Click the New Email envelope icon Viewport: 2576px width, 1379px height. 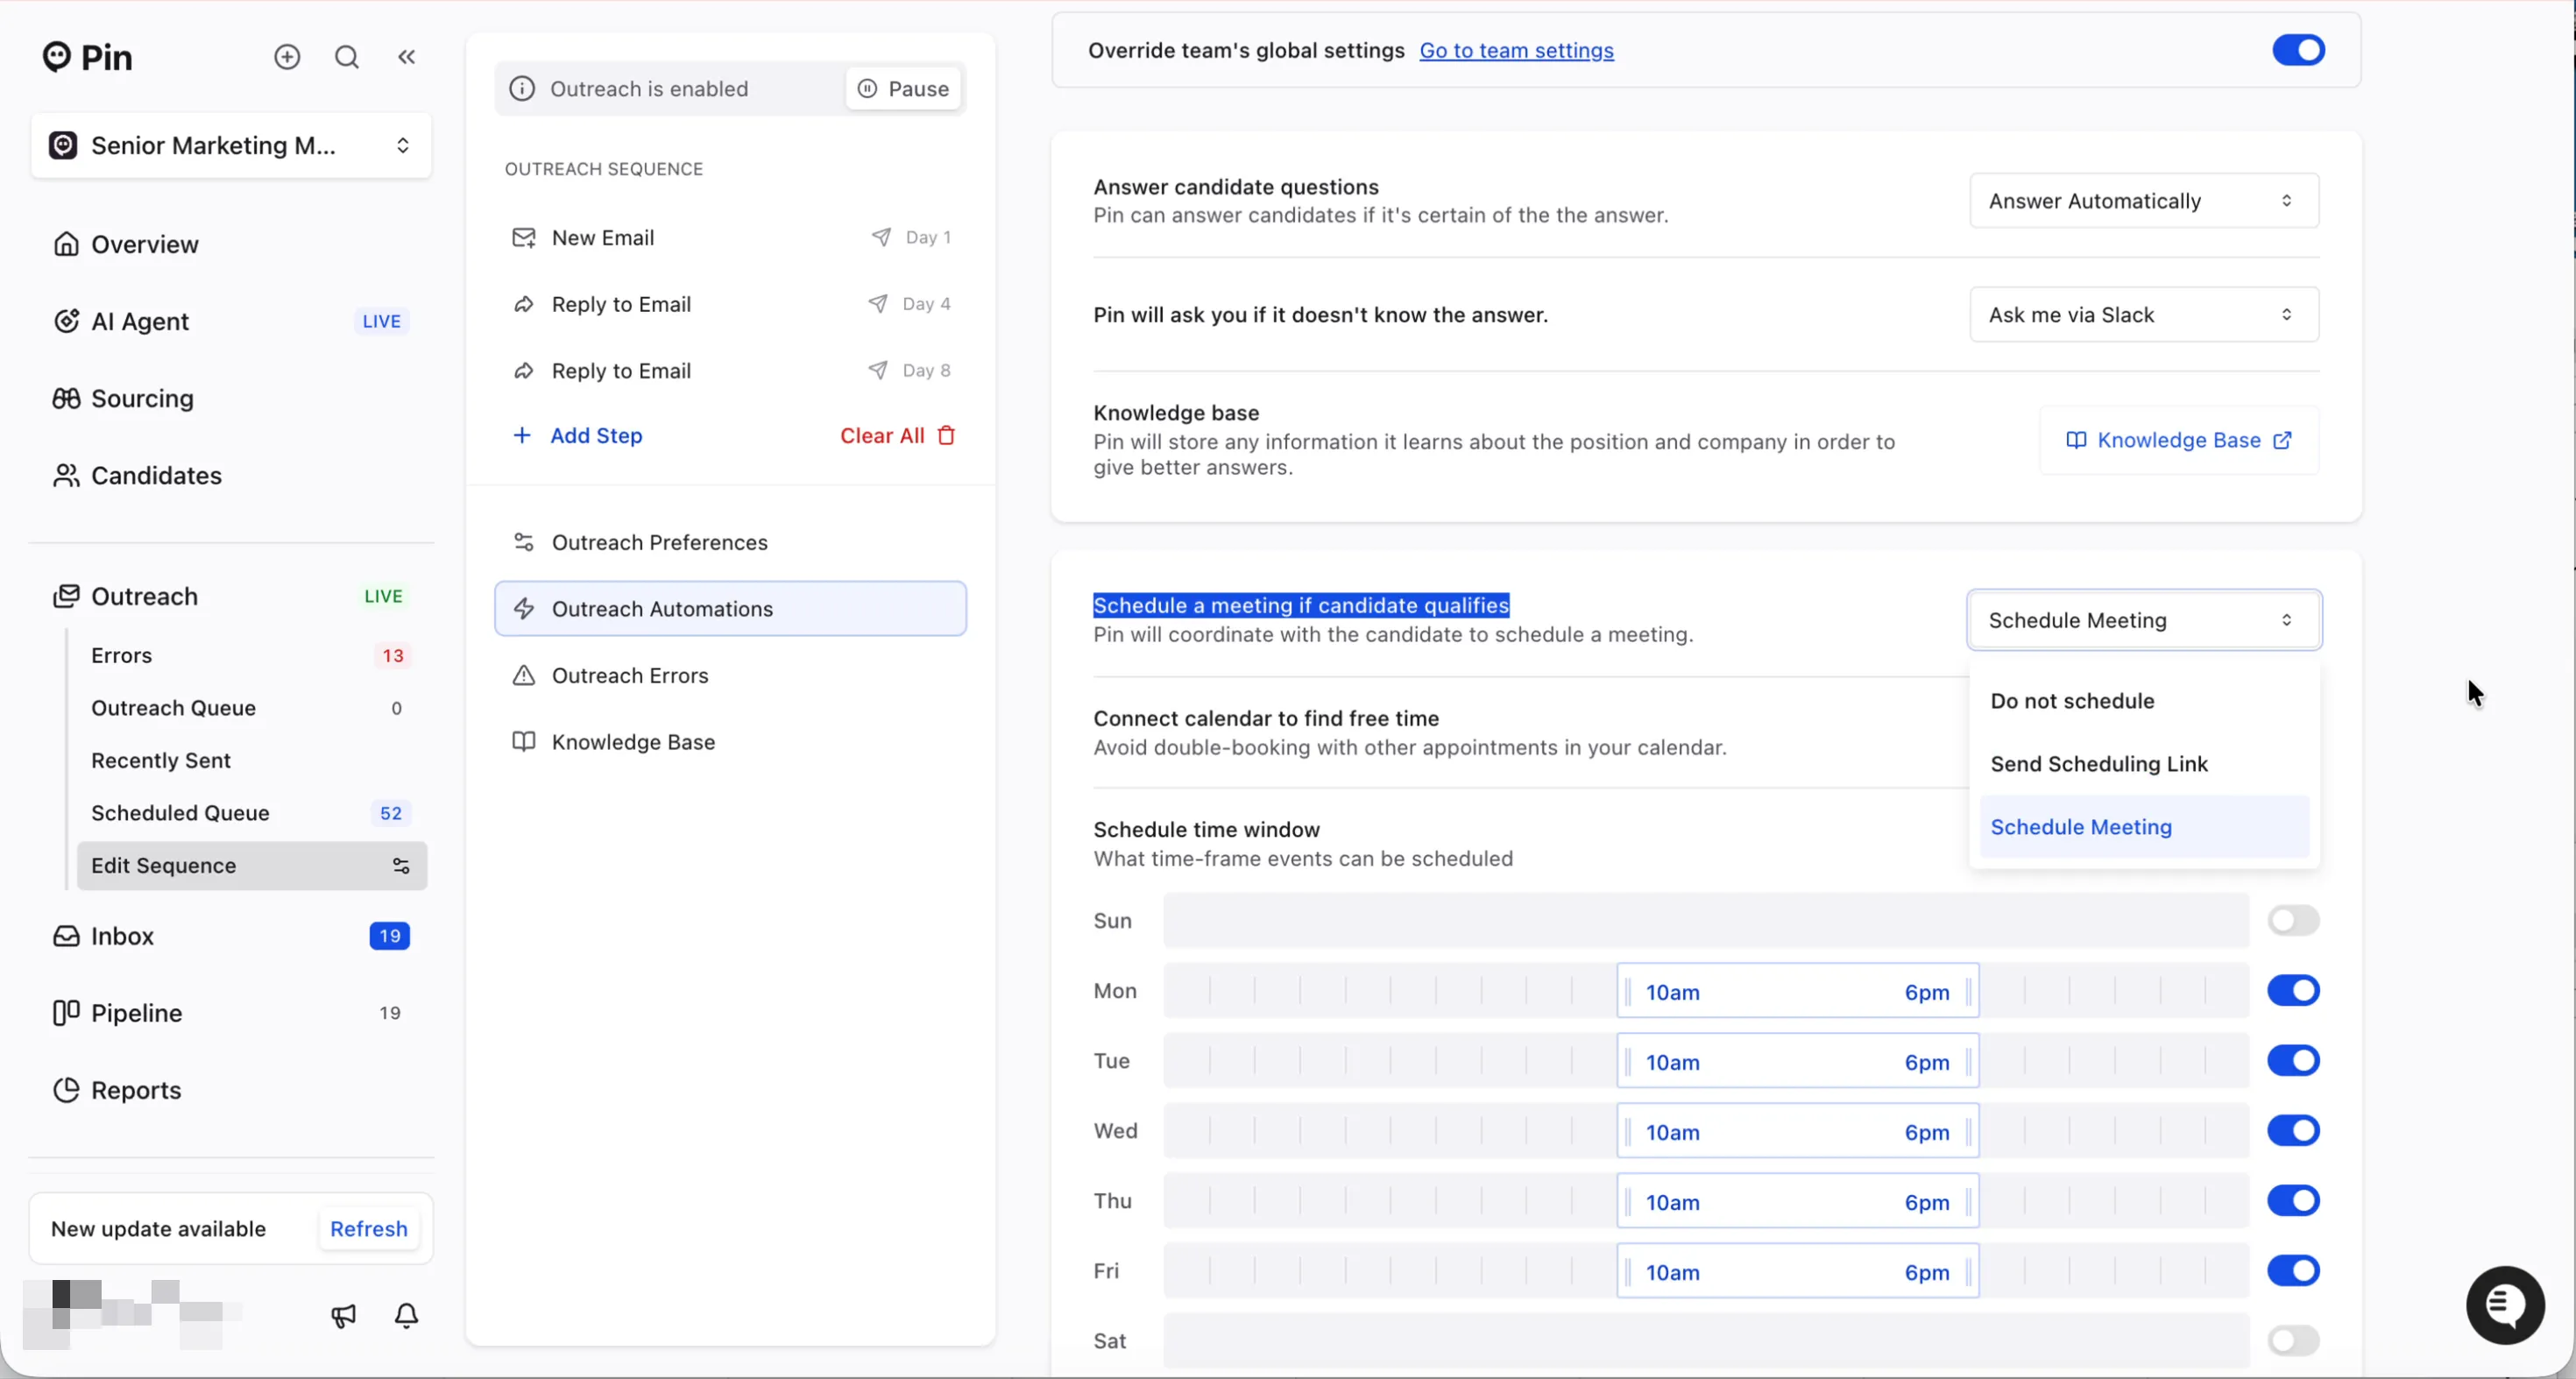[x=523, y=238]
